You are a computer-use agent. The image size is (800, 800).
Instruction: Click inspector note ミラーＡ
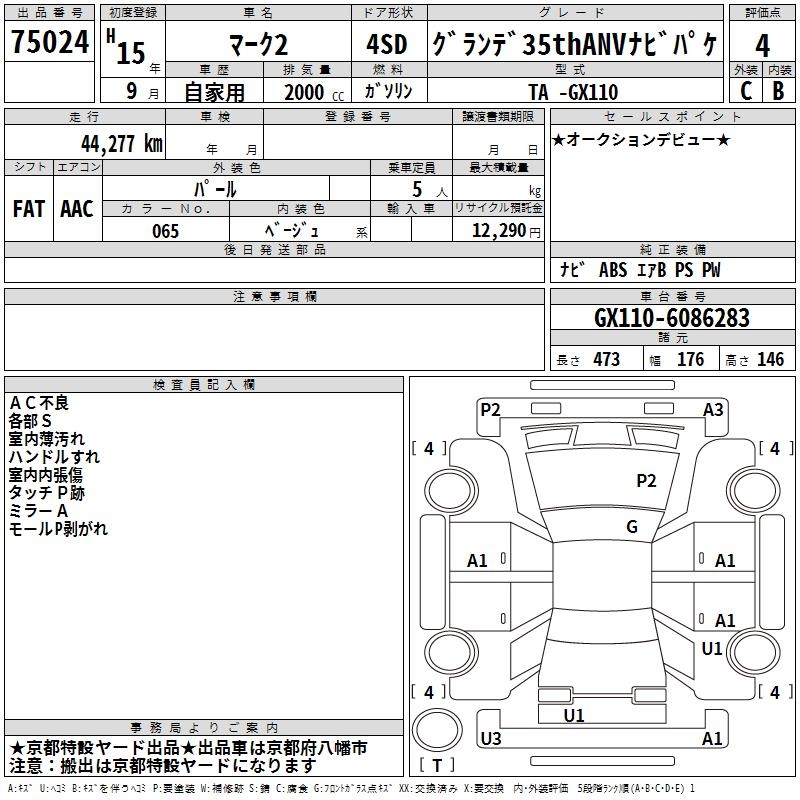[x=38, y=511]
